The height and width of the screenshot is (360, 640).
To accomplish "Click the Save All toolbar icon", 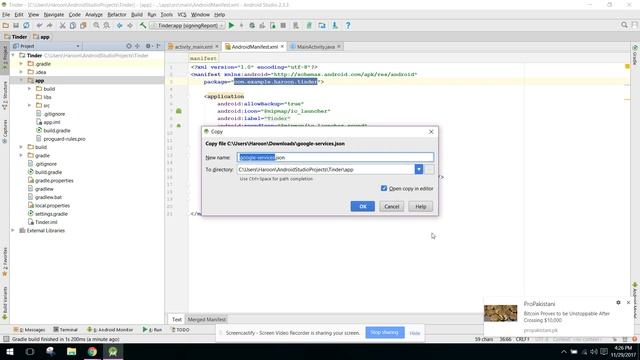I will coord(16,25).
